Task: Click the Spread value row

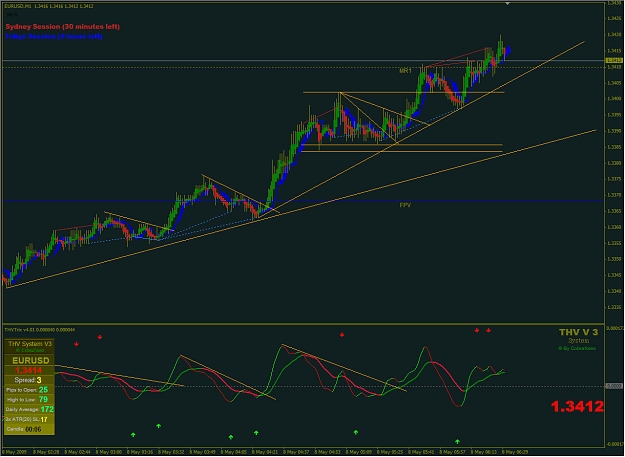Action: 29,380
